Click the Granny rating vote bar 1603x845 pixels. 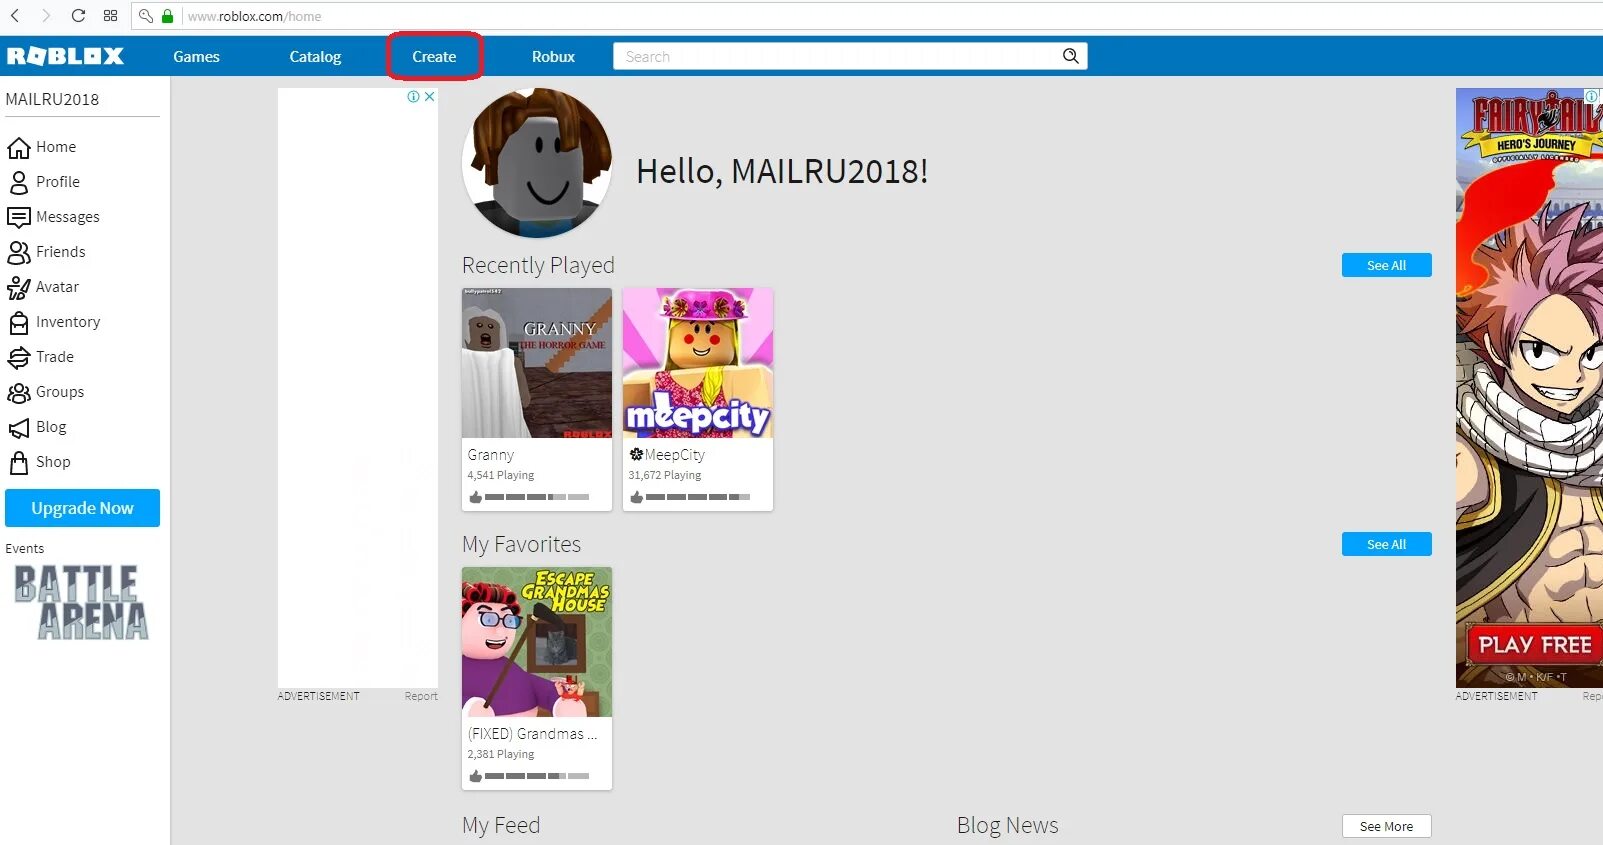point(537,497)
